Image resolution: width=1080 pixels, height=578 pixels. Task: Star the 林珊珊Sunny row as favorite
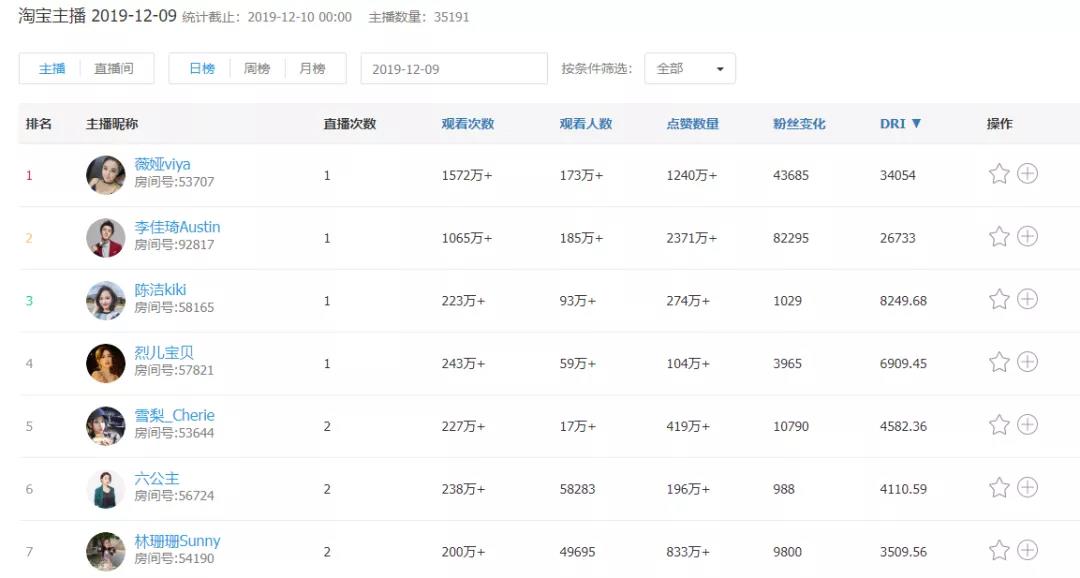pos(999,550)
